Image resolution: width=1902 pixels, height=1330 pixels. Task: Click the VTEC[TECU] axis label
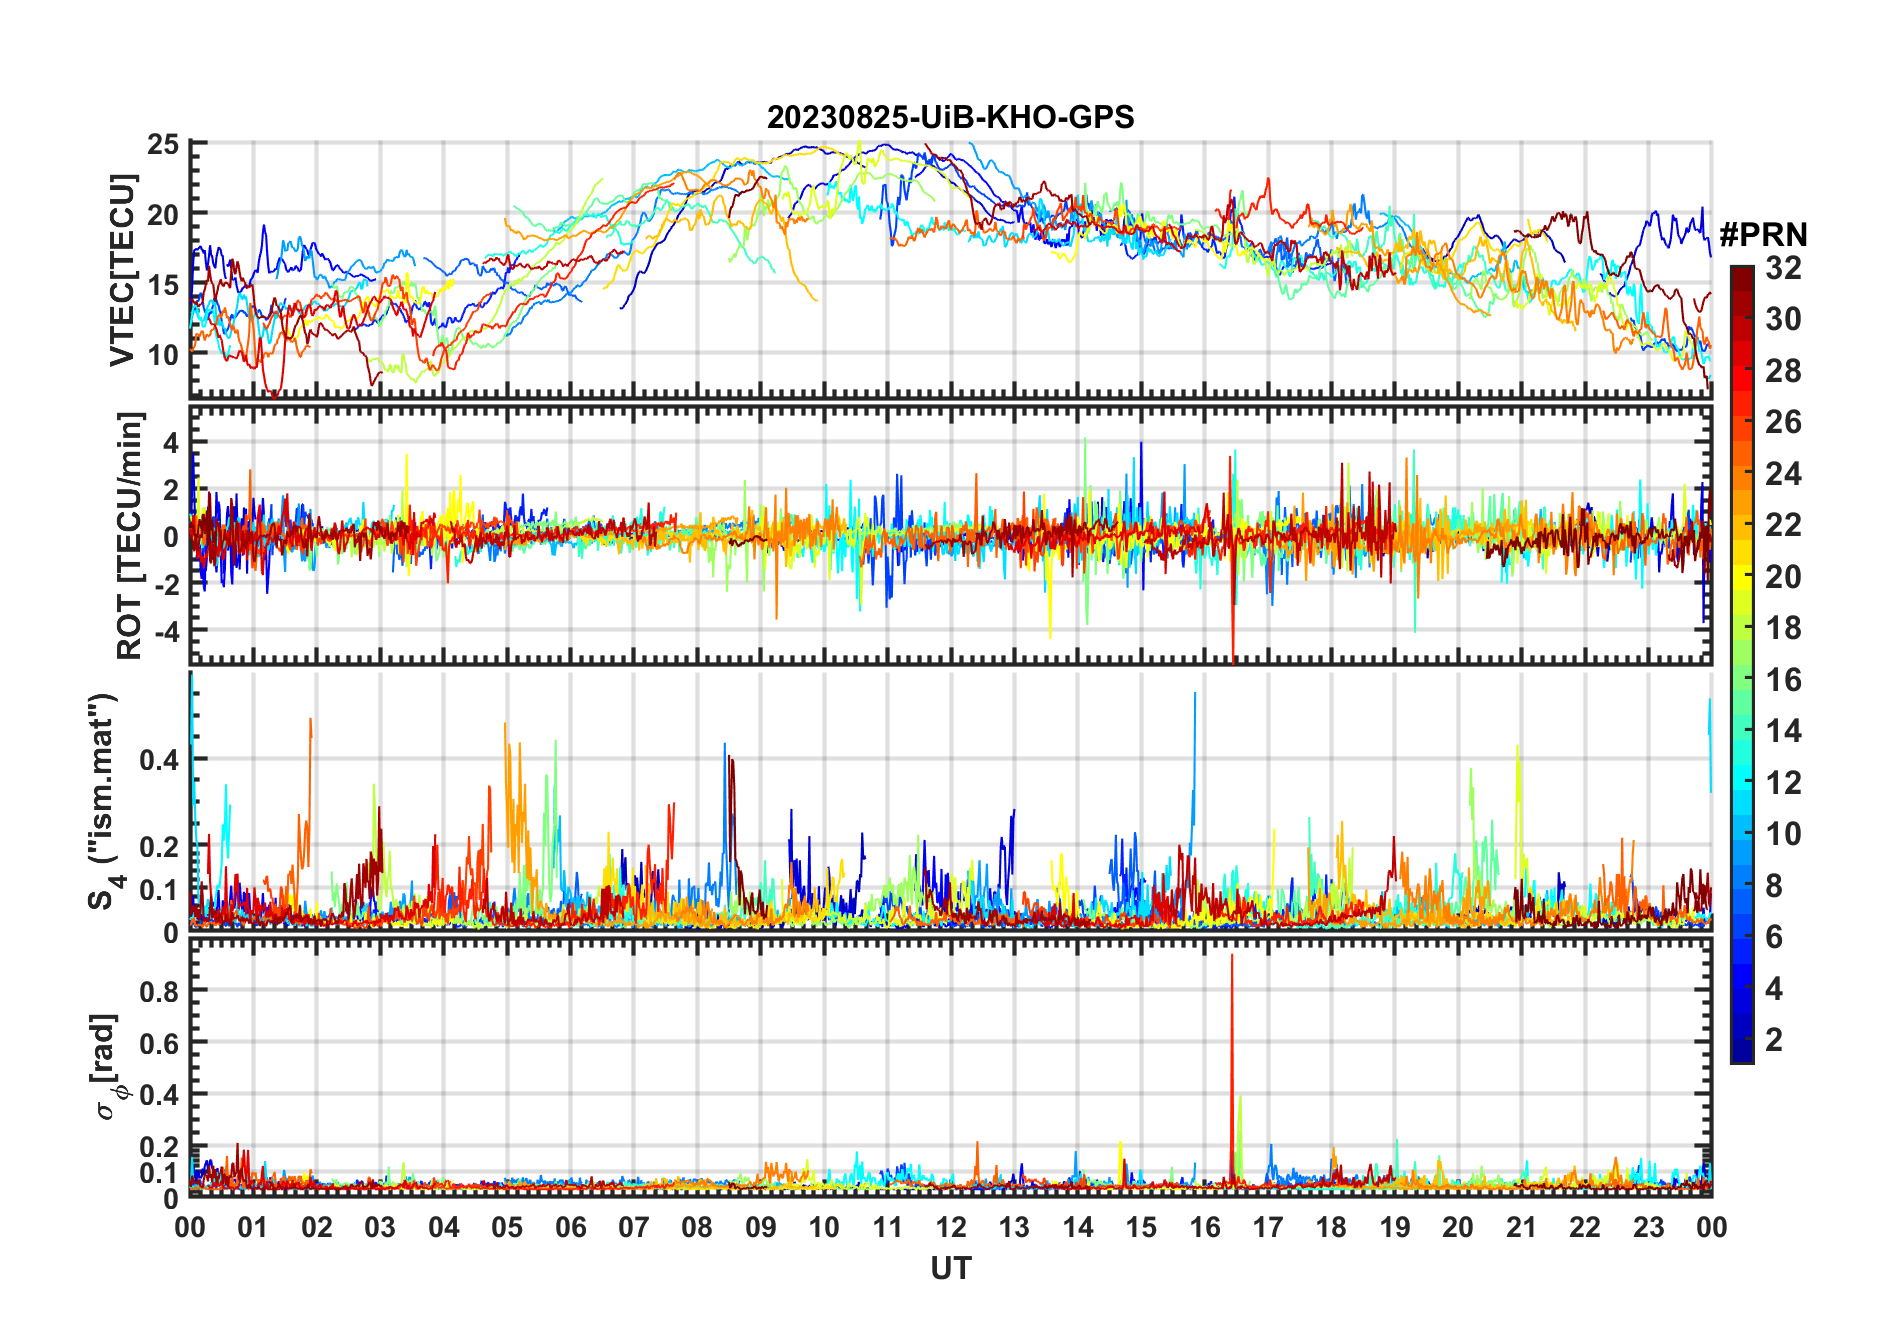pyautogui.click(x=122, y=270)
